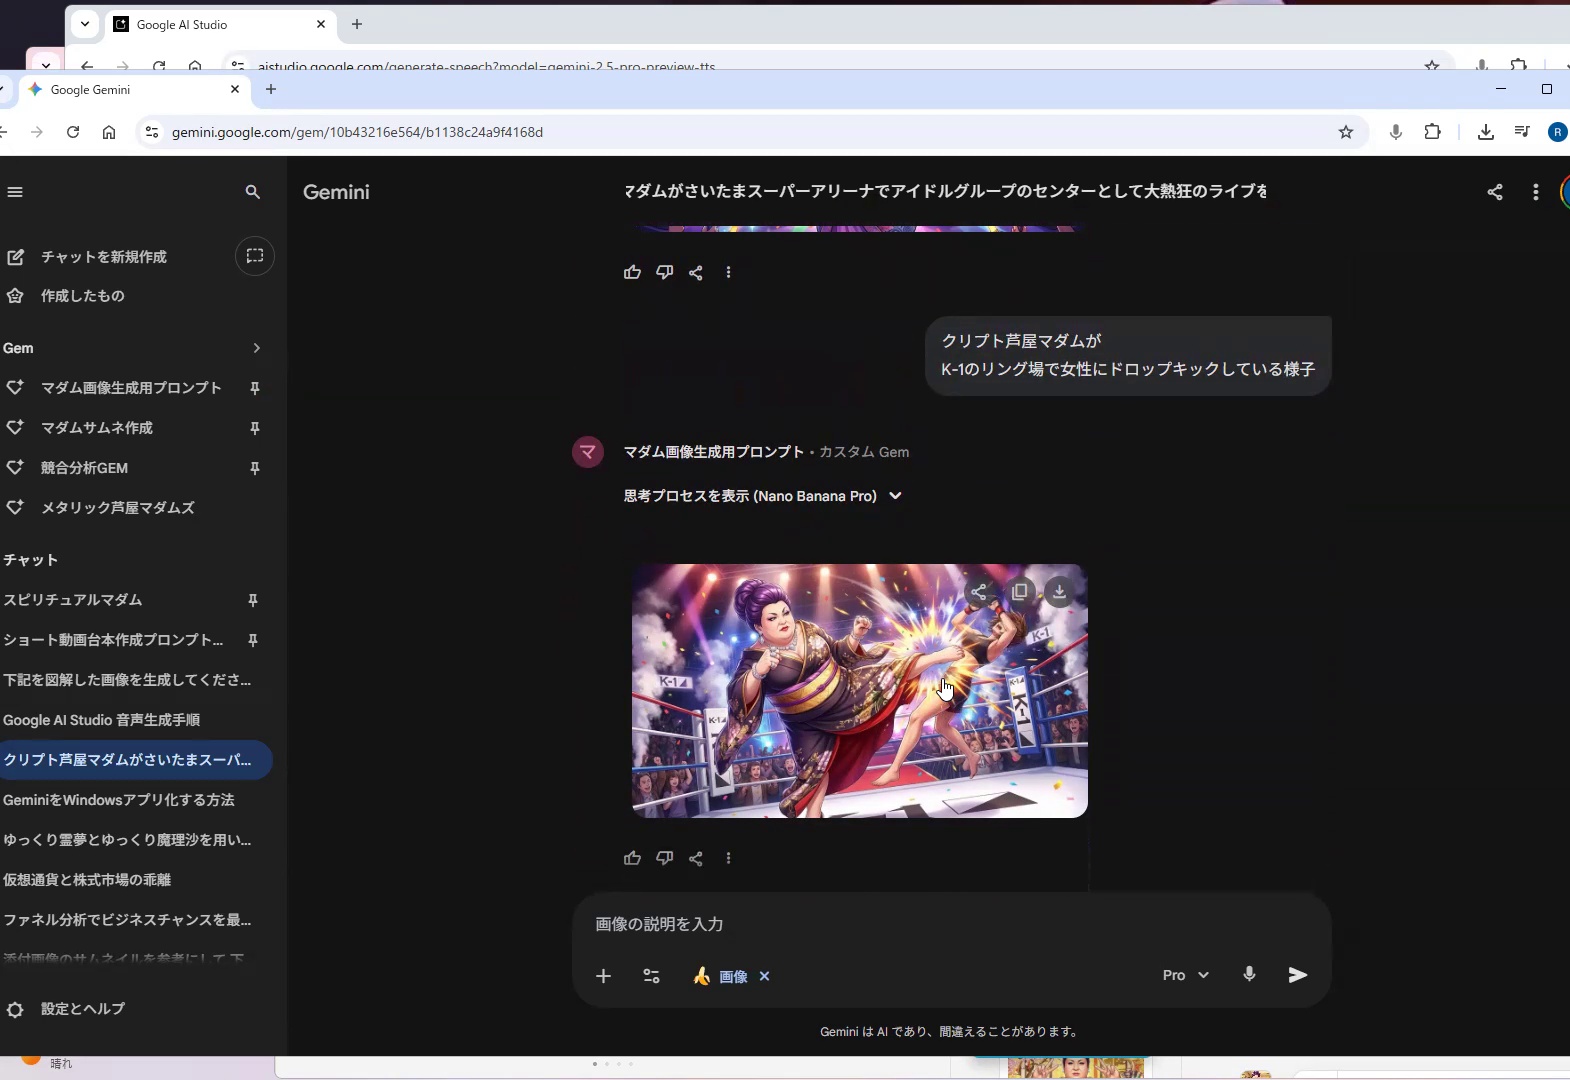Click the microphone in the composer

1249,975
